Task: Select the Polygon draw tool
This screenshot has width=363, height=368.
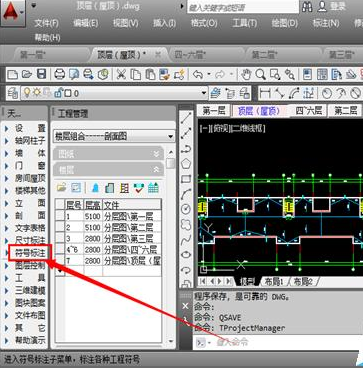Action: point(186,164)
